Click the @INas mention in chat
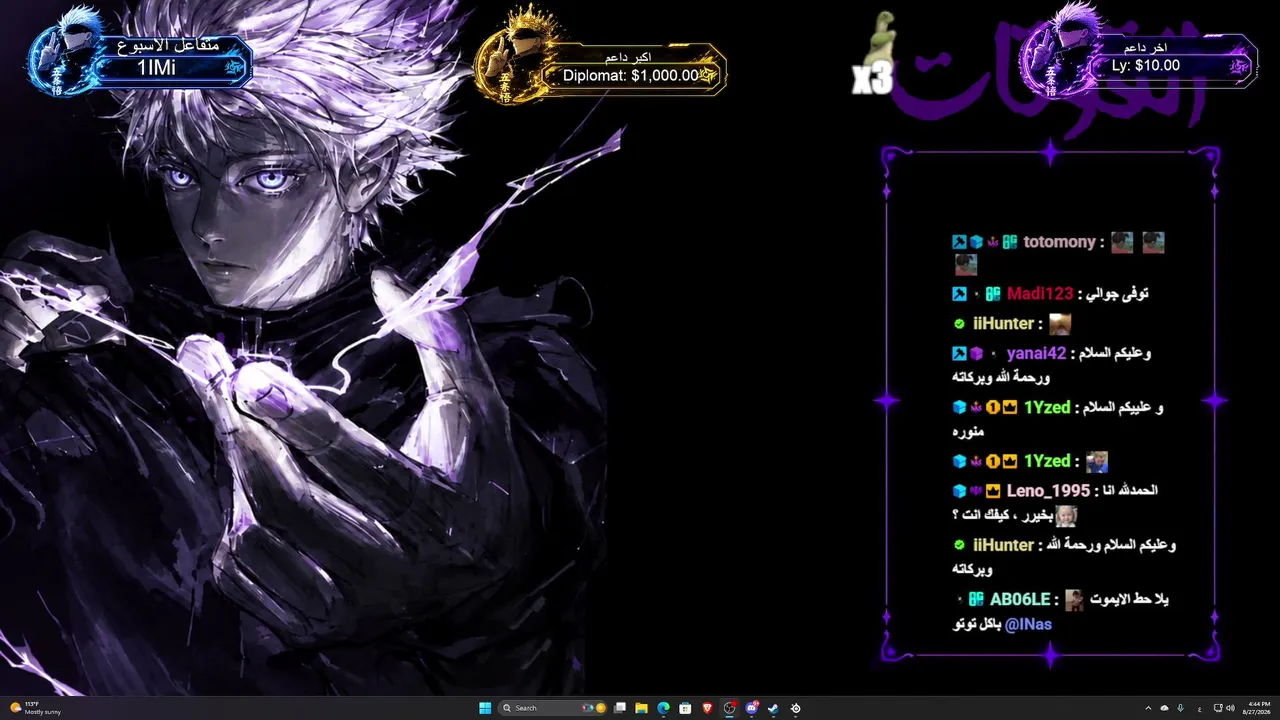This screenshot has width=1280, height=720. (x=1028, y=624)
